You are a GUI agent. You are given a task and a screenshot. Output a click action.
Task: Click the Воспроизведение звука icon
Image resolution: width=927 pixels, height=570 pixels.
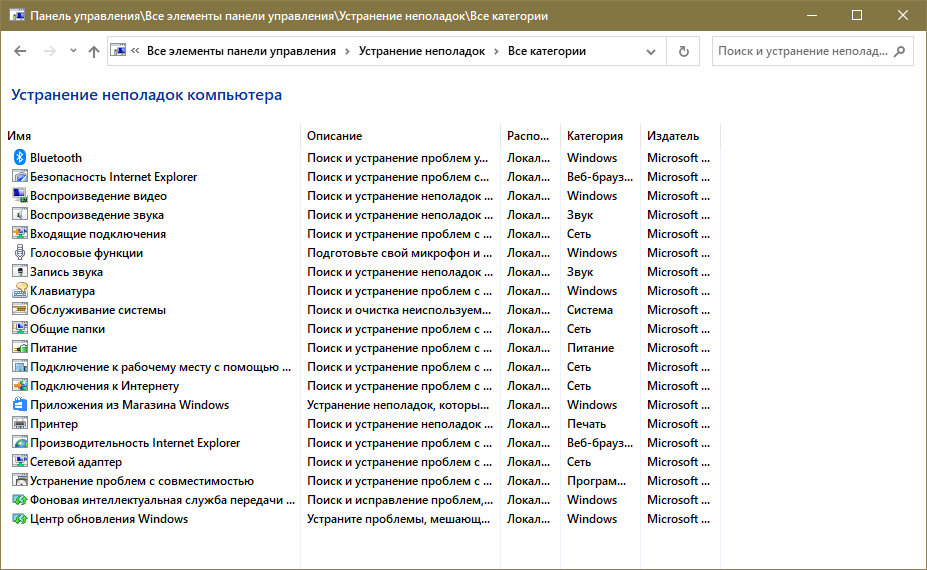click(19, 215)
